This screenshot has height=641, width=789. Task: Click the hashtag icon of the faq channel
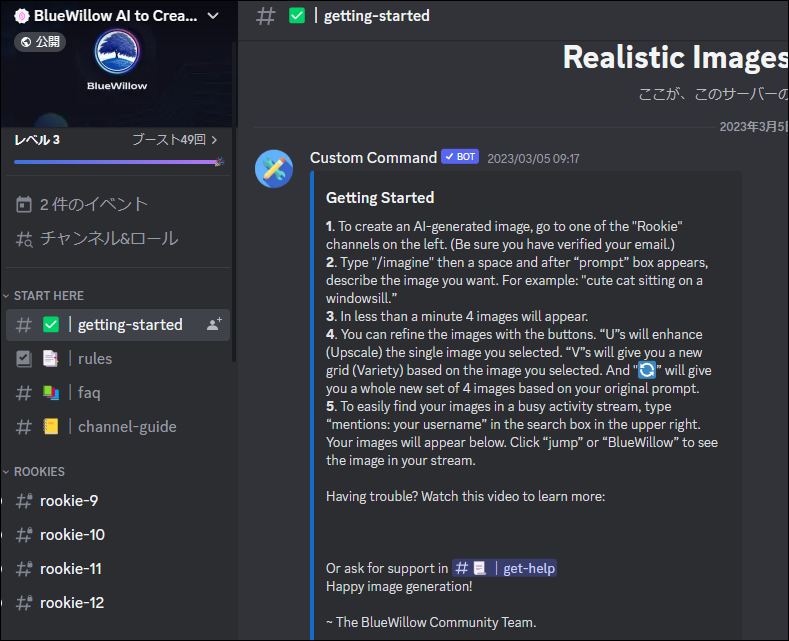[x=24, y=393]
